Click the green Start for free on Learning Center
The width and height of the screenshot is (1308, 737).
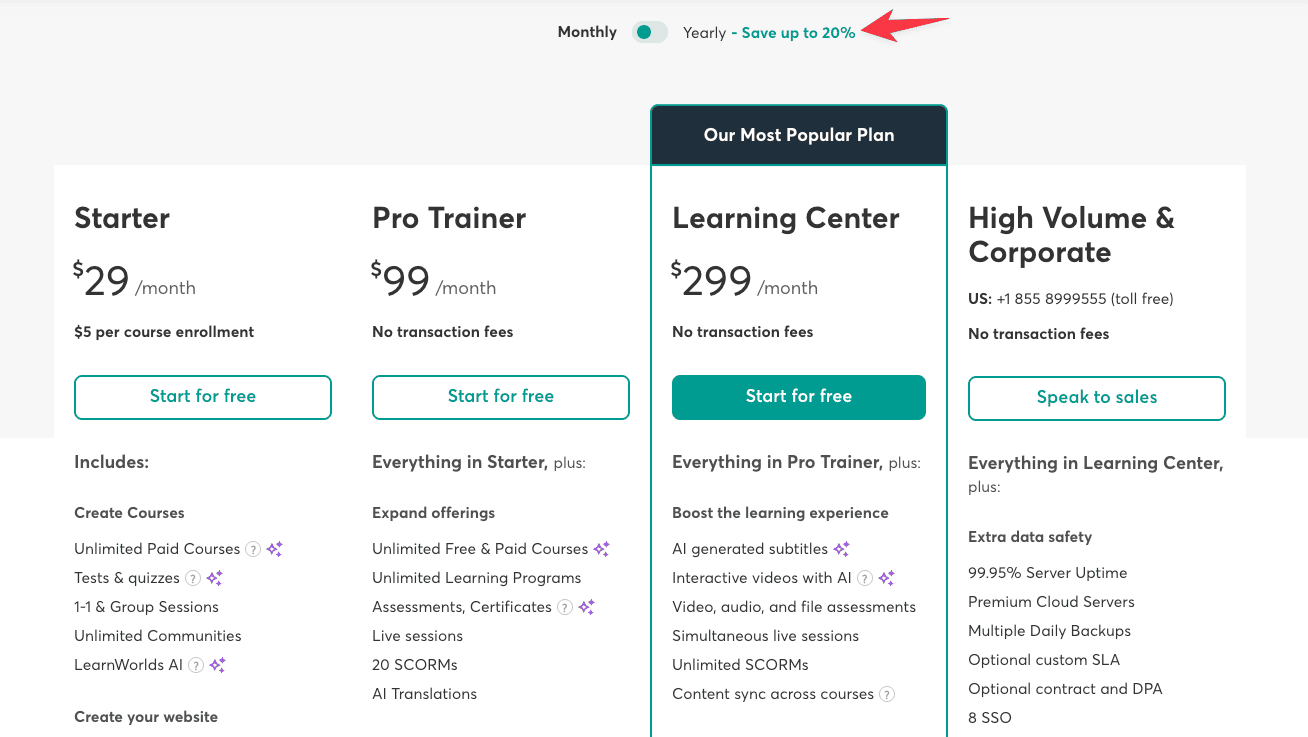click(x=798, y=397)
